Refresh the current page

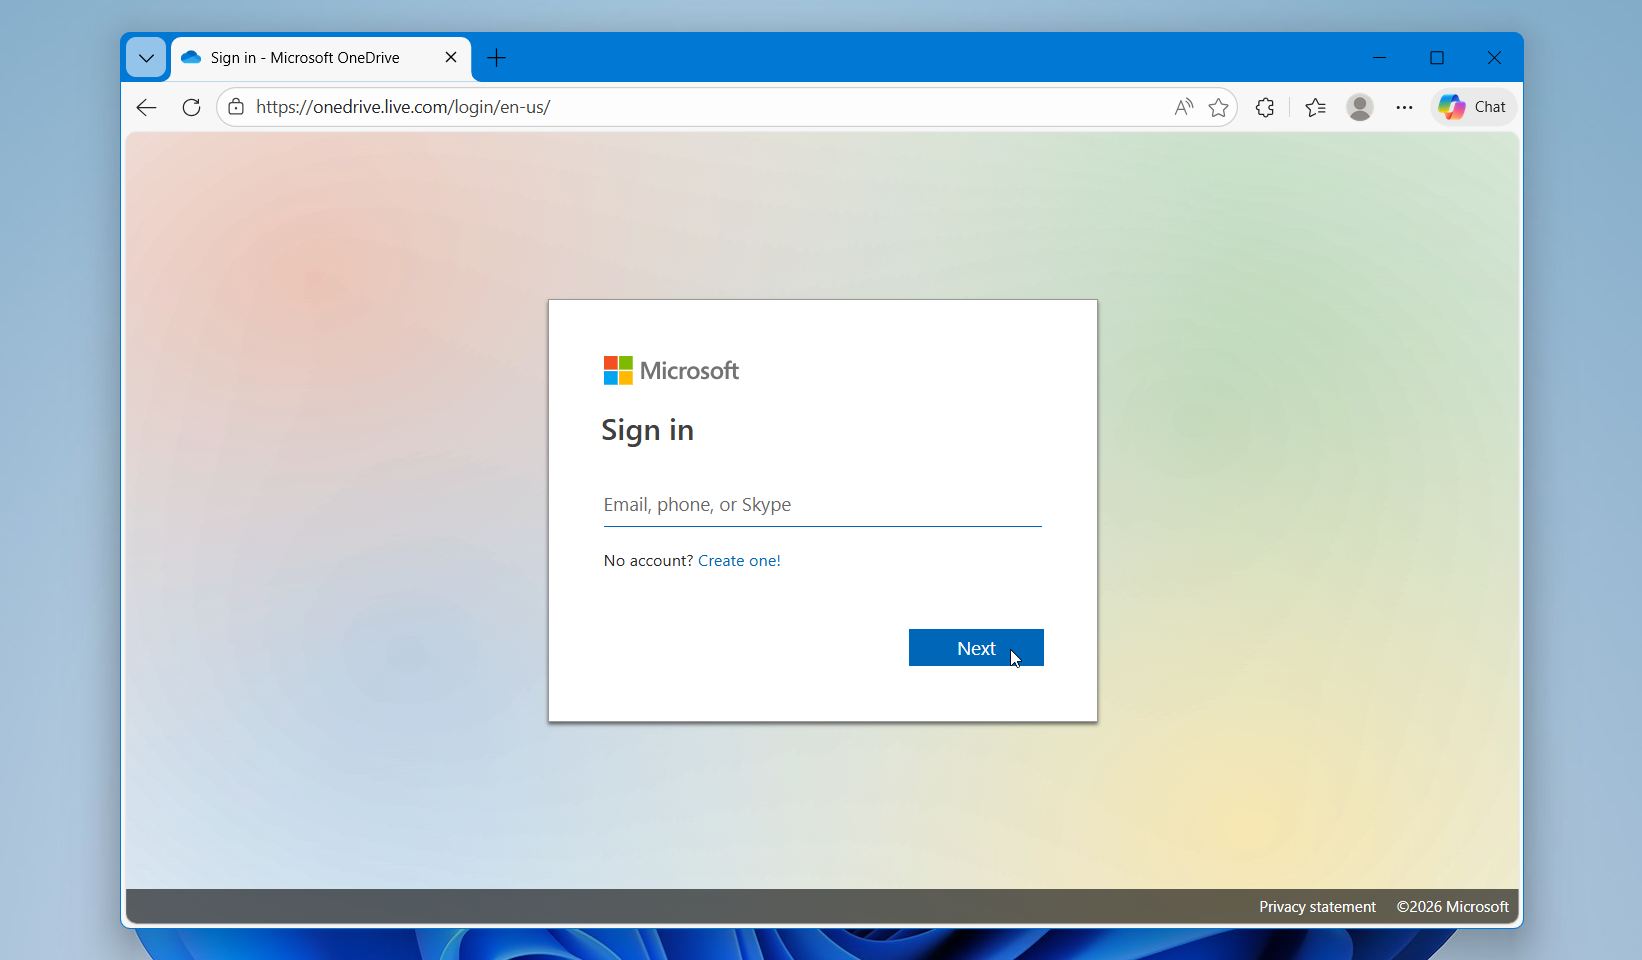(x=190, y=107)
